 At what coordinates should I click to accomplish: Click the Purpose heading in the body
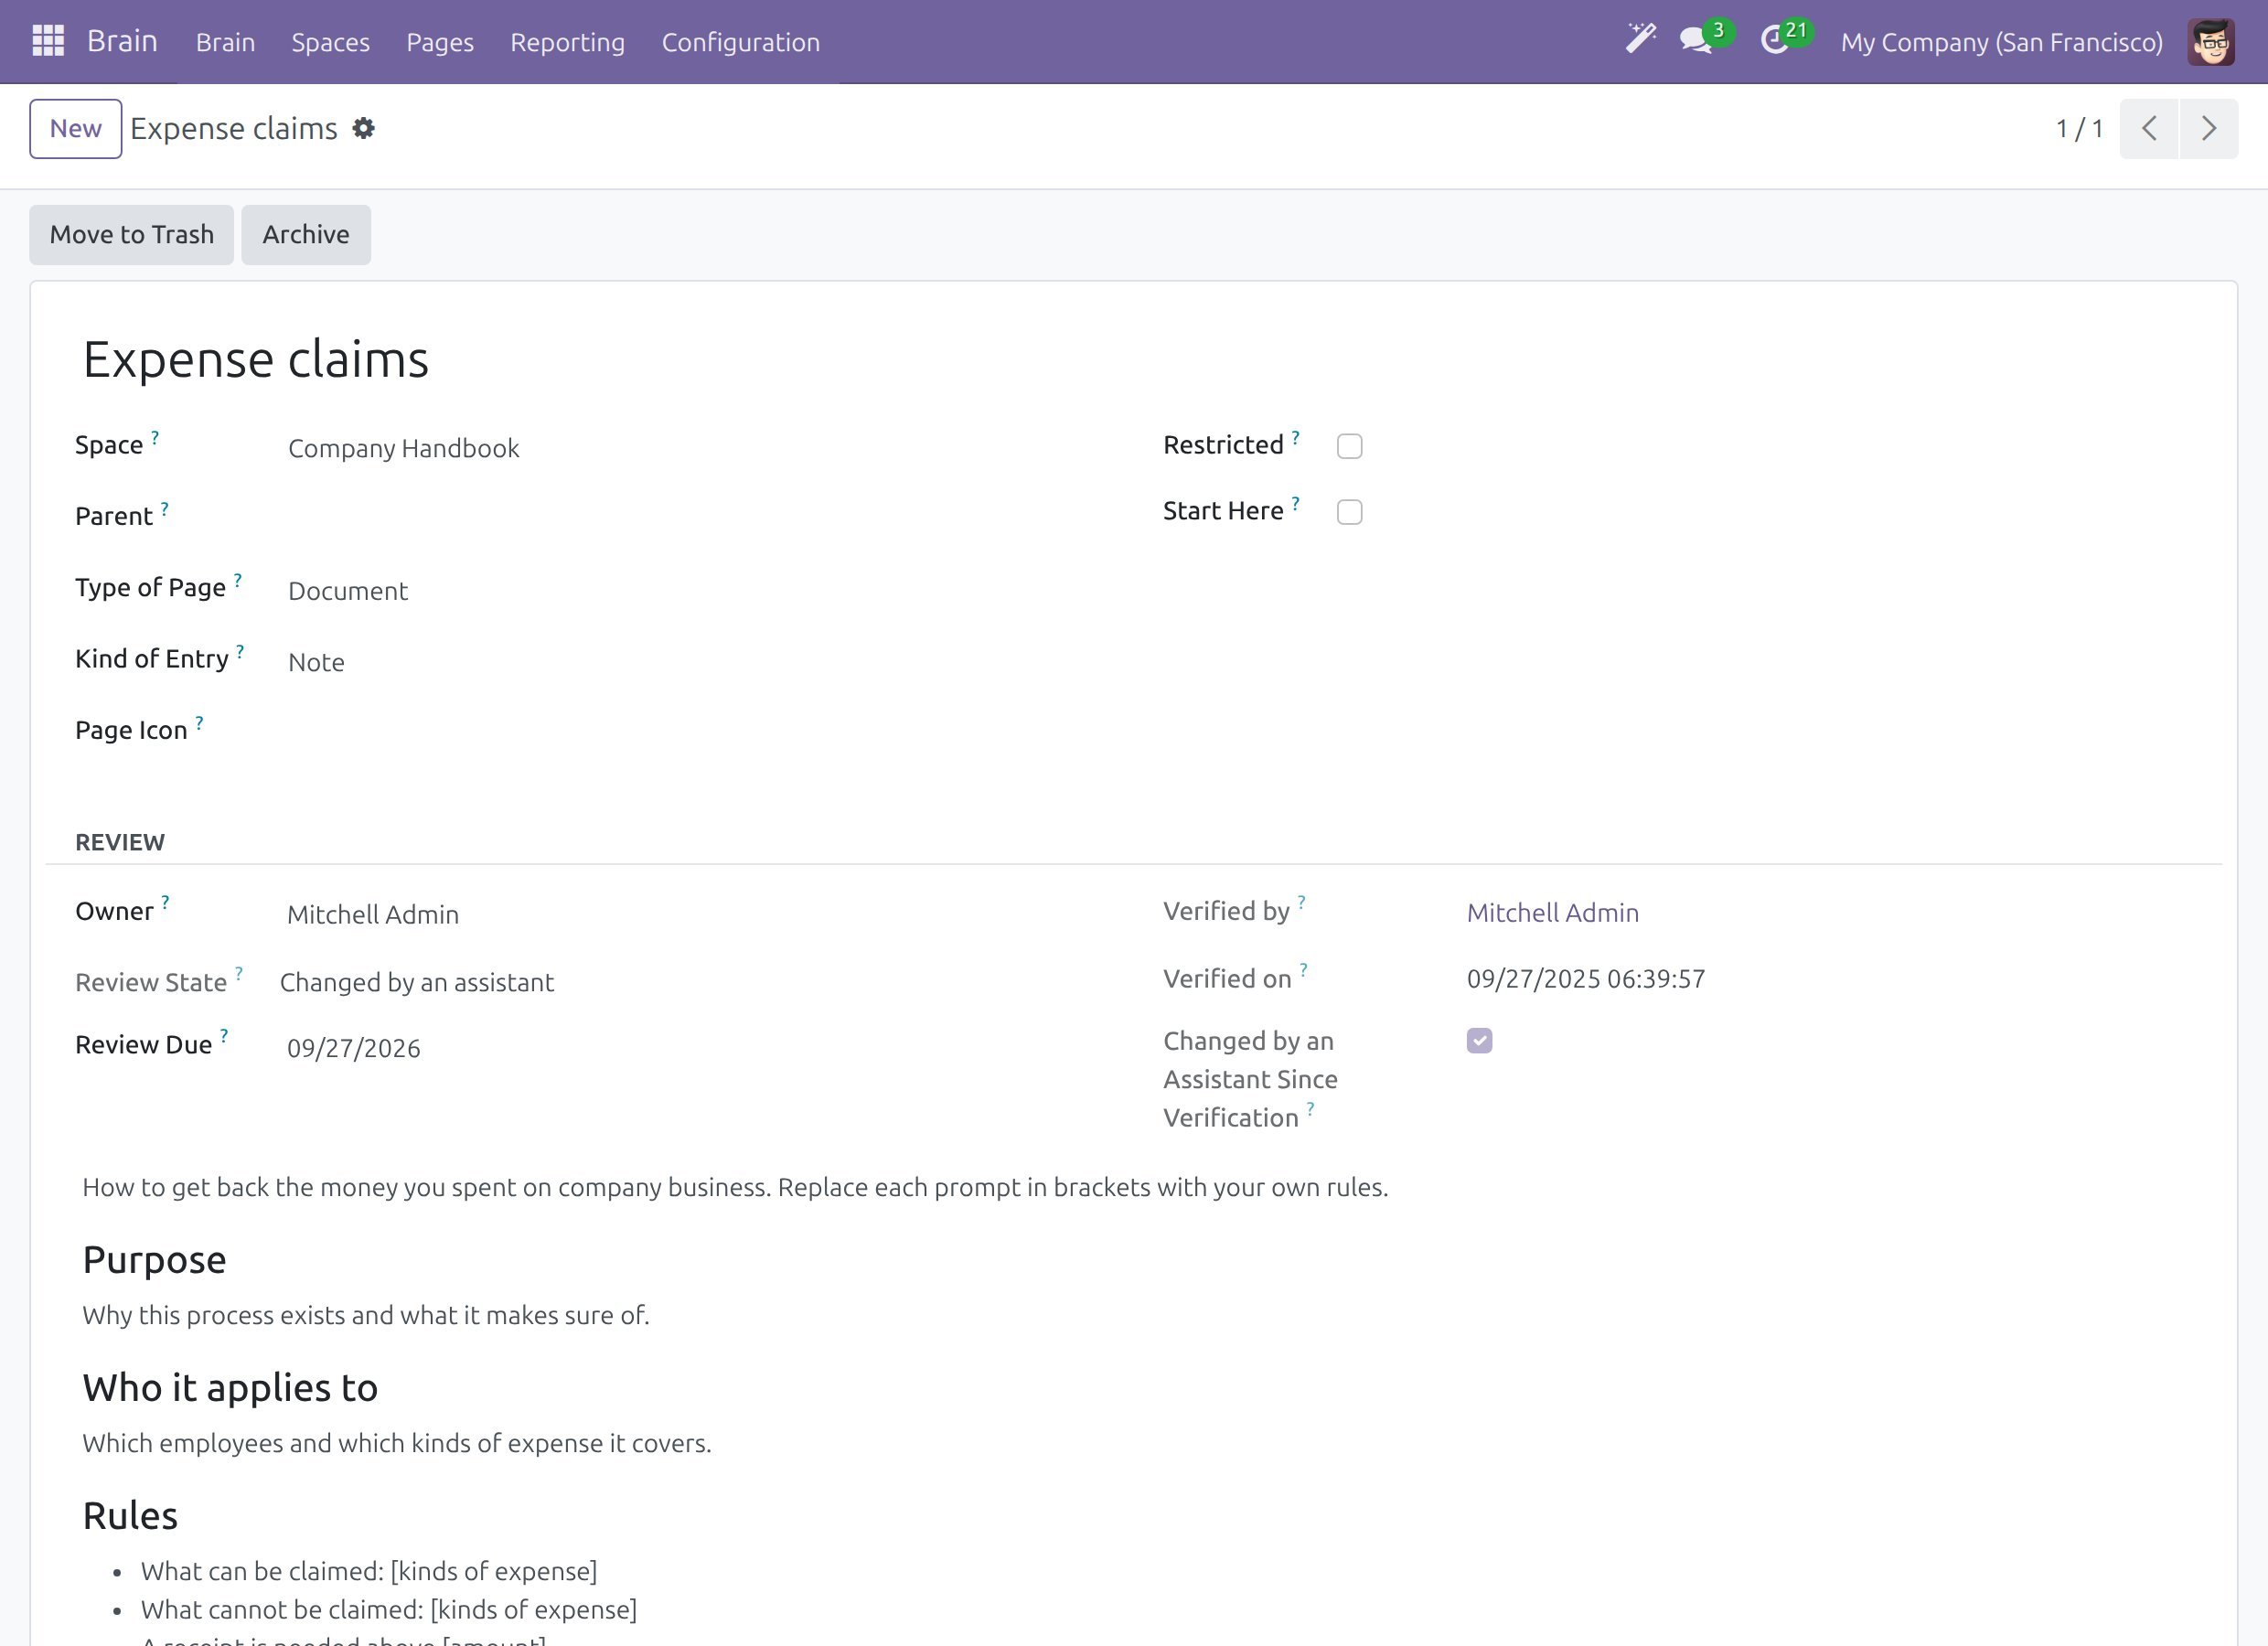tap(154, 1259)
